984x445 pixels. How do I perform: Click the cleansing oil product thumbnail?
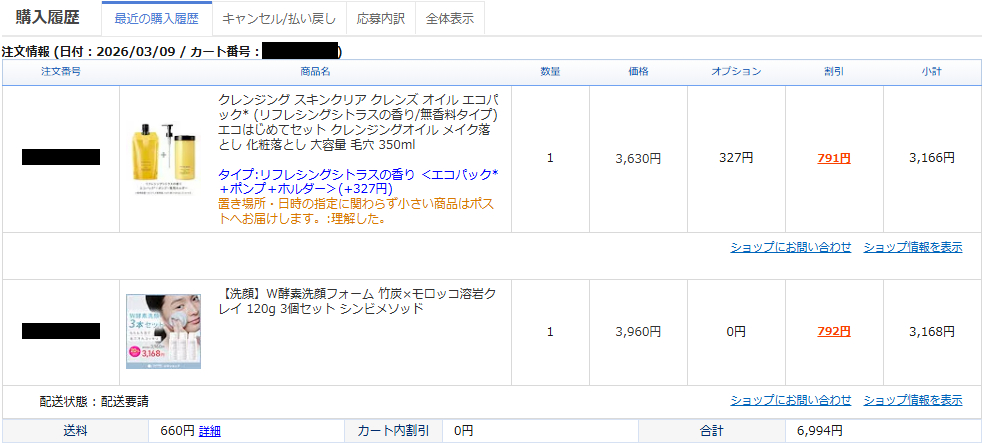coord(166,158)
